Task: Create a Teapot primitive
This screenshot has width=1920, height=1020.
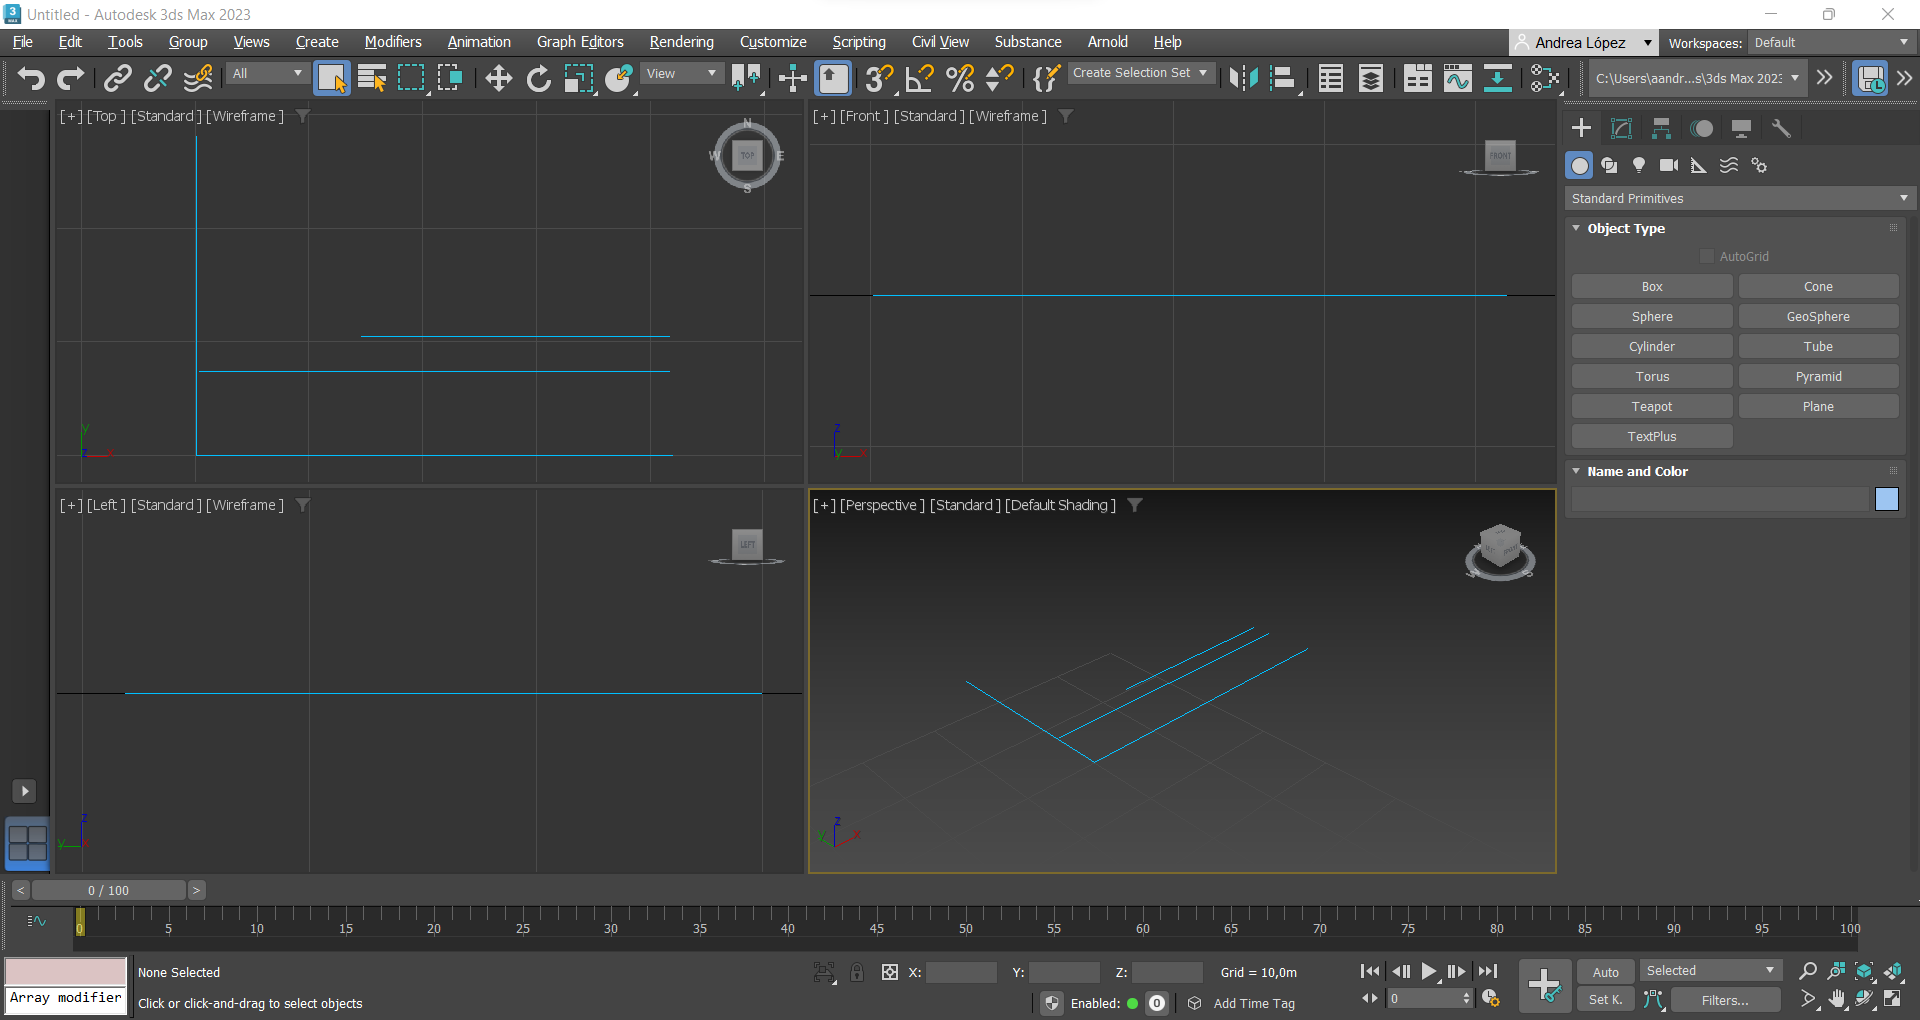Action: 1651,406
